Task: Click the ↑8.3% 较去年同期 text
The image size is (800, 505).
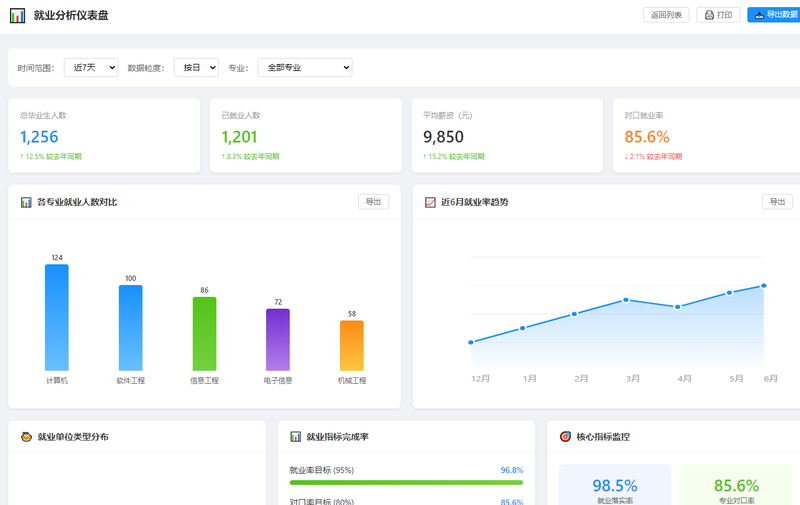Action: 250,157
